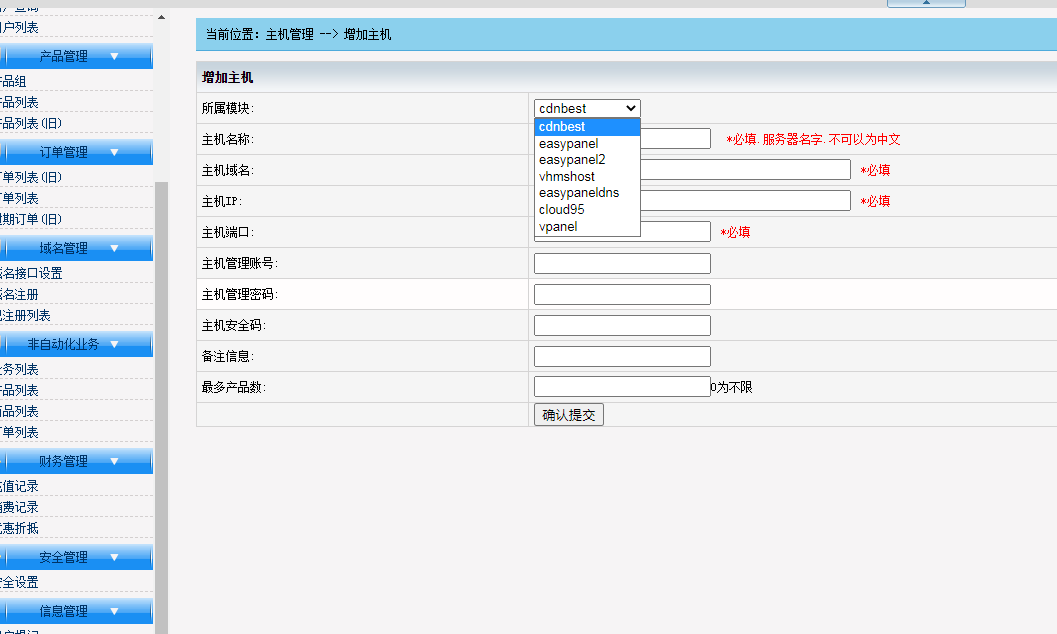Pick vhmshost module option

pos(566,177)
